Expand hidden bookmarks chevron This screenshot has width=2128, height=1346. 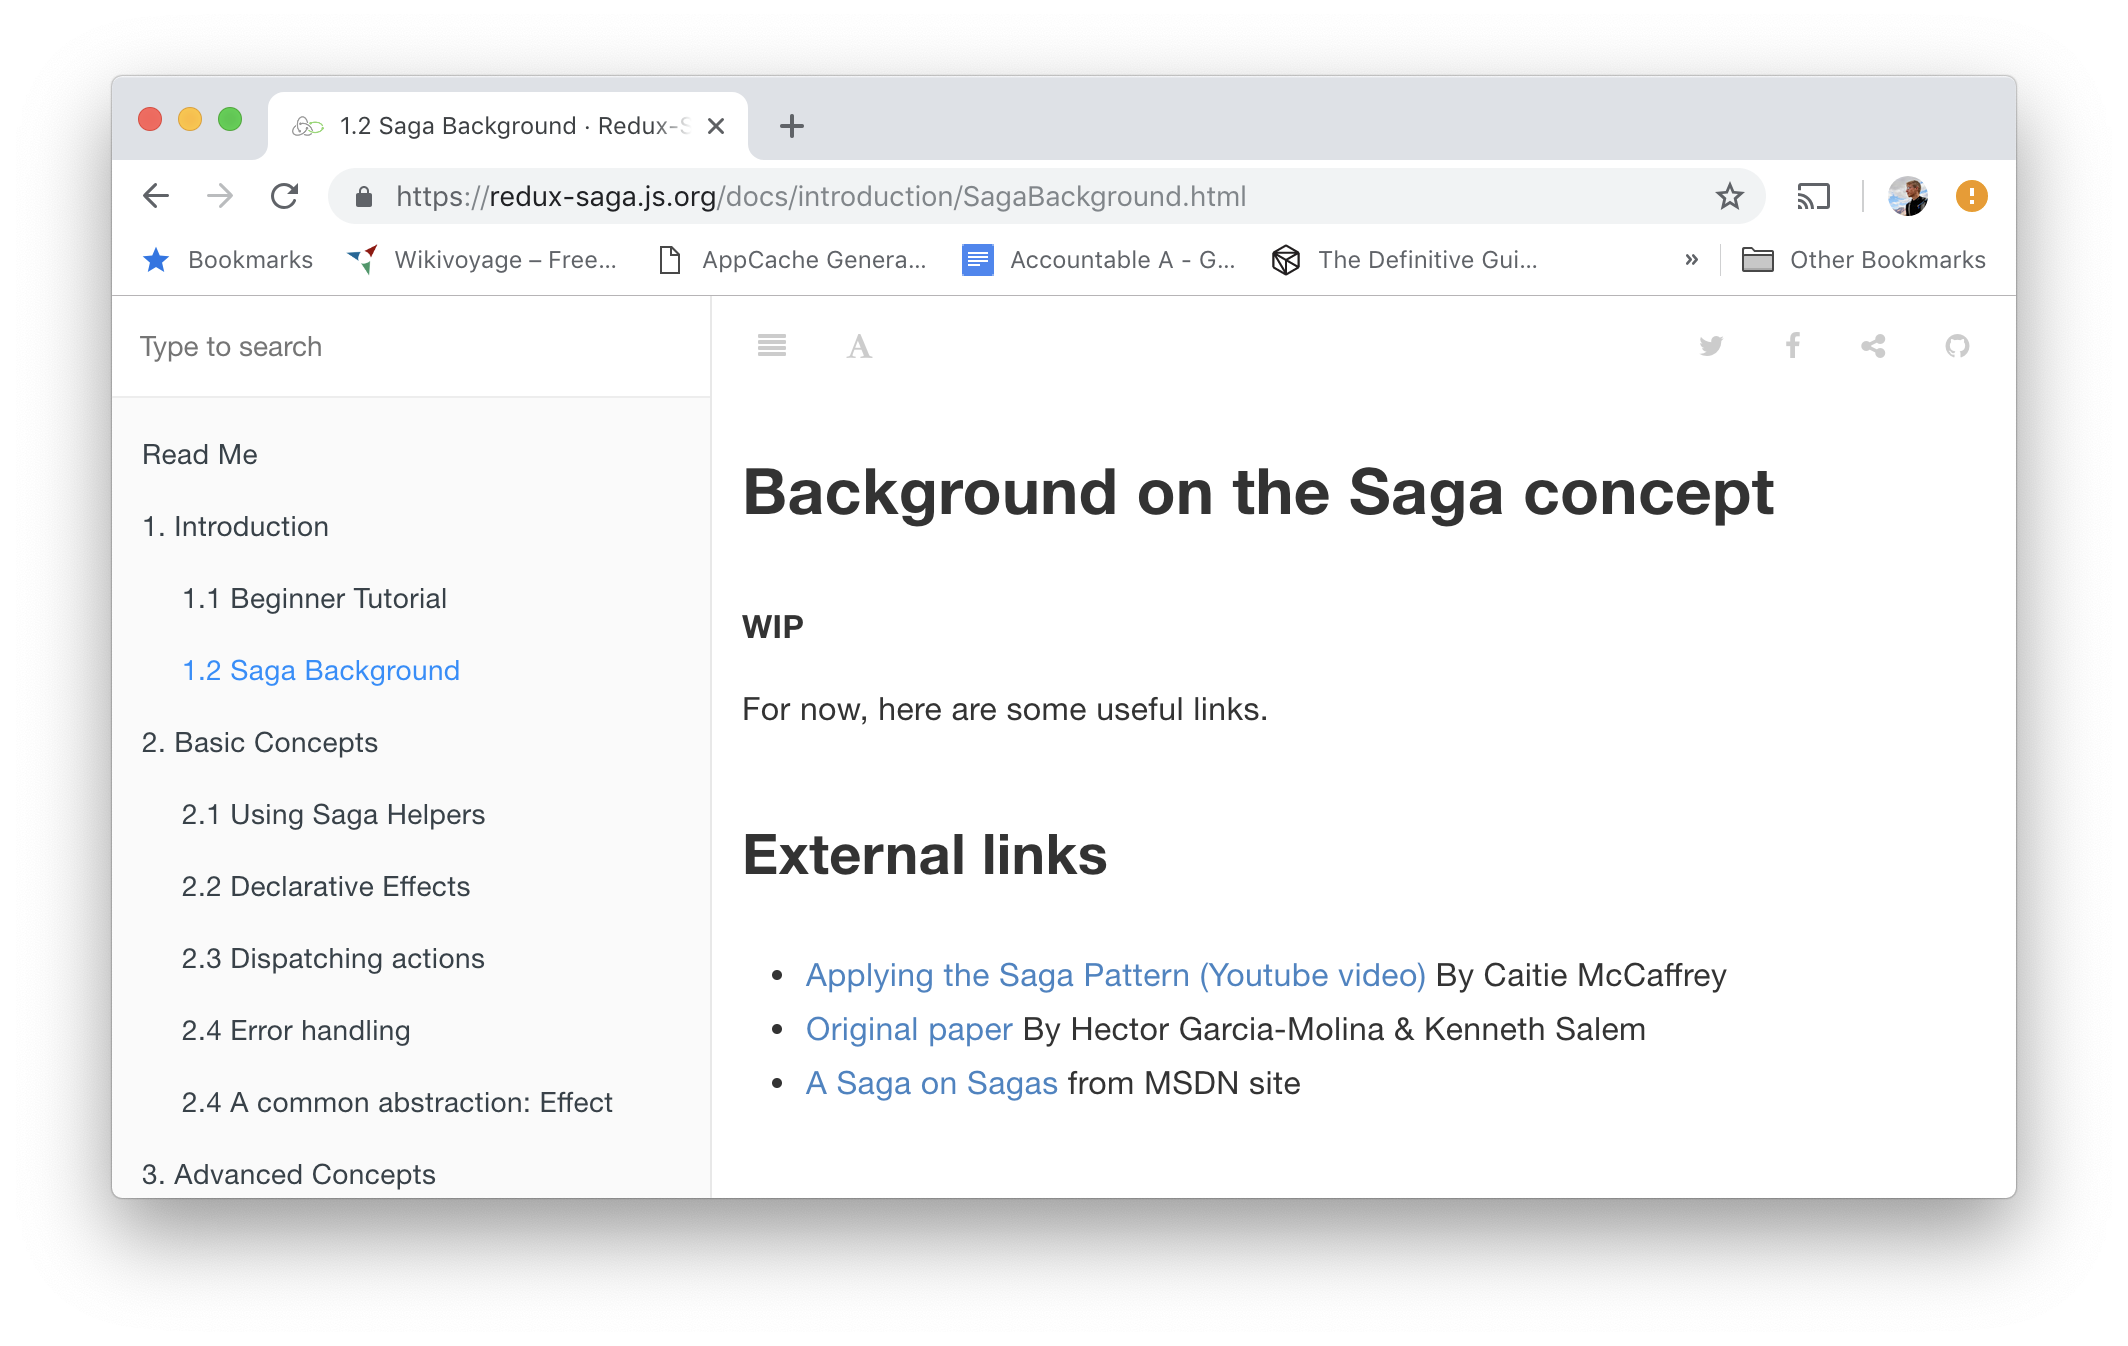coord(1691,260)
